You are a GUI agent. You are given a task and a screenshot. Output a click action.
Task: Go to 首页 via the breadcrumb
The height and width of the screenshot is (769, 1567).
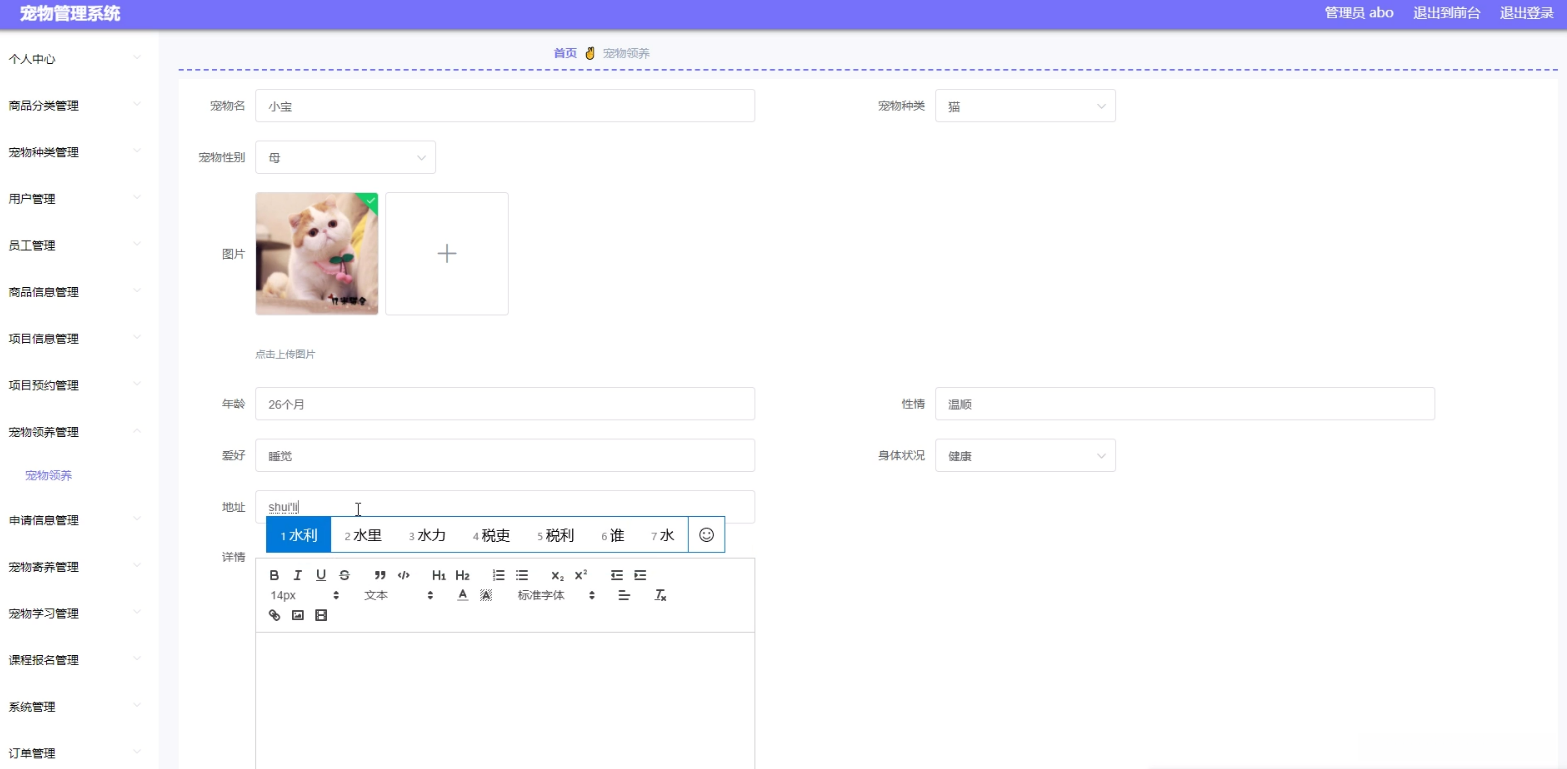565,53
